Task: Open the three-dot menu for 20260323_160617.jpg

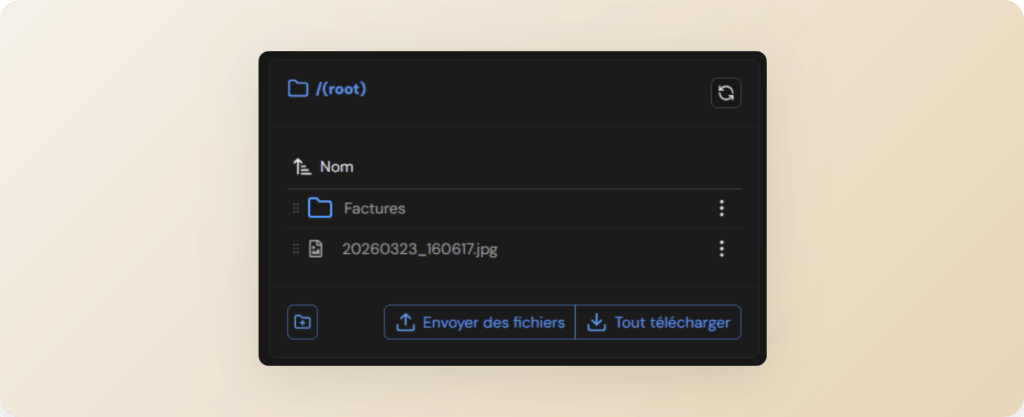Action: (721, 249)
